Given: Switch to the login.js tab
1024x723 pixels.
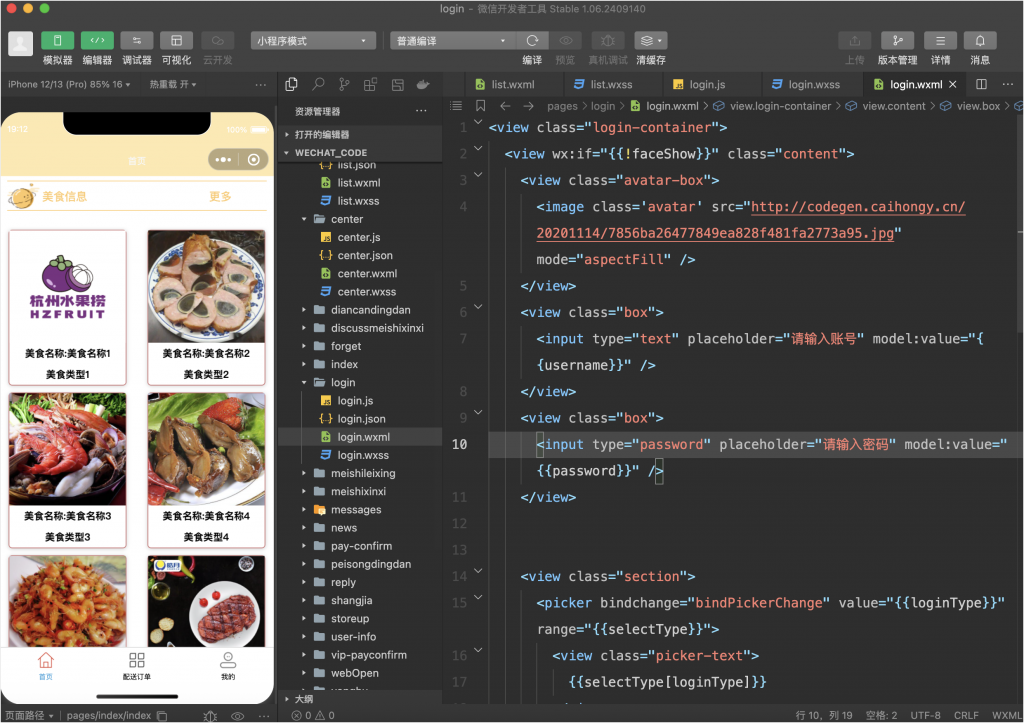Looking at the screenshot, I should click(706, 85).
